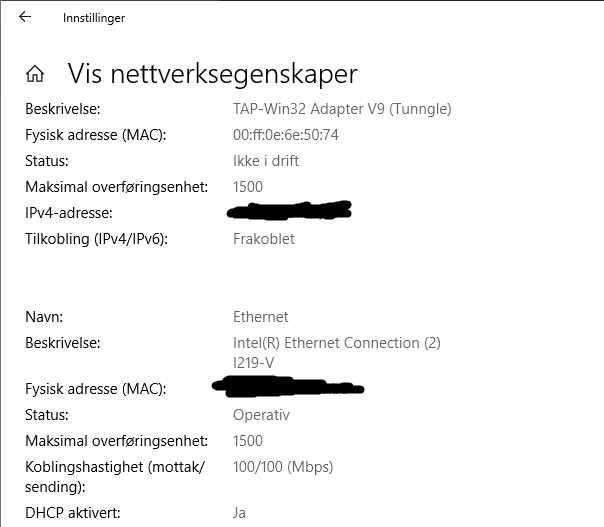Click the back arrow icon
Image resolution: width=604 pixels, height=527 pixels.
pos(25,17)
